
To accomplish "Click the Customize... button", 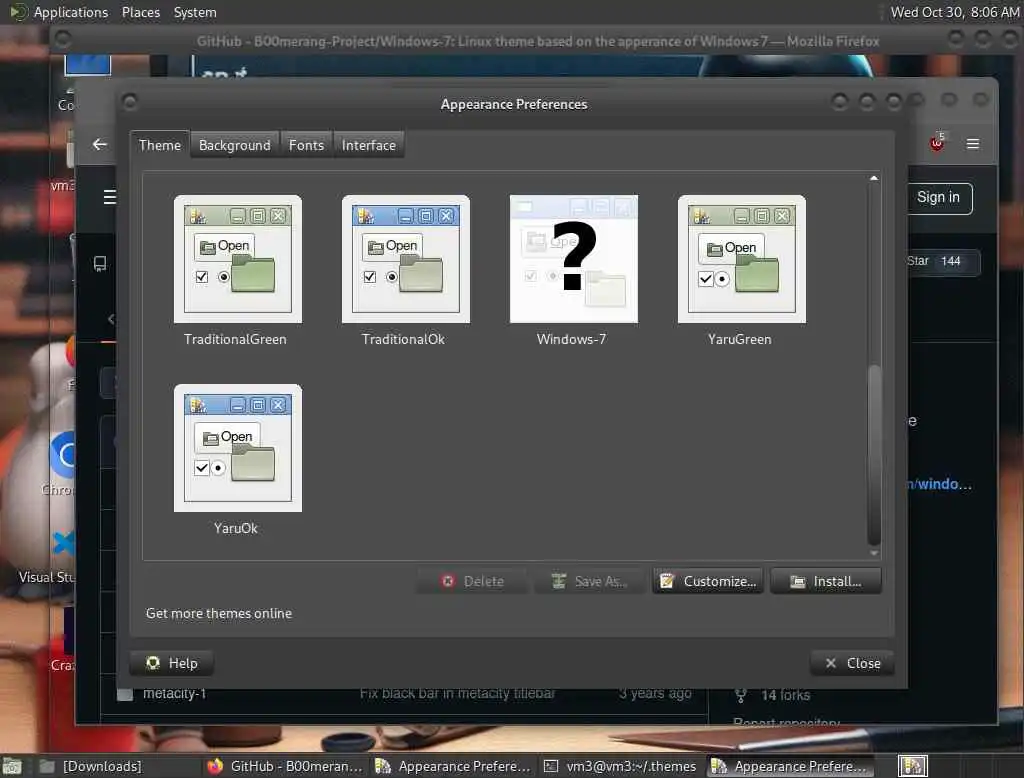I will click(708, 581).
